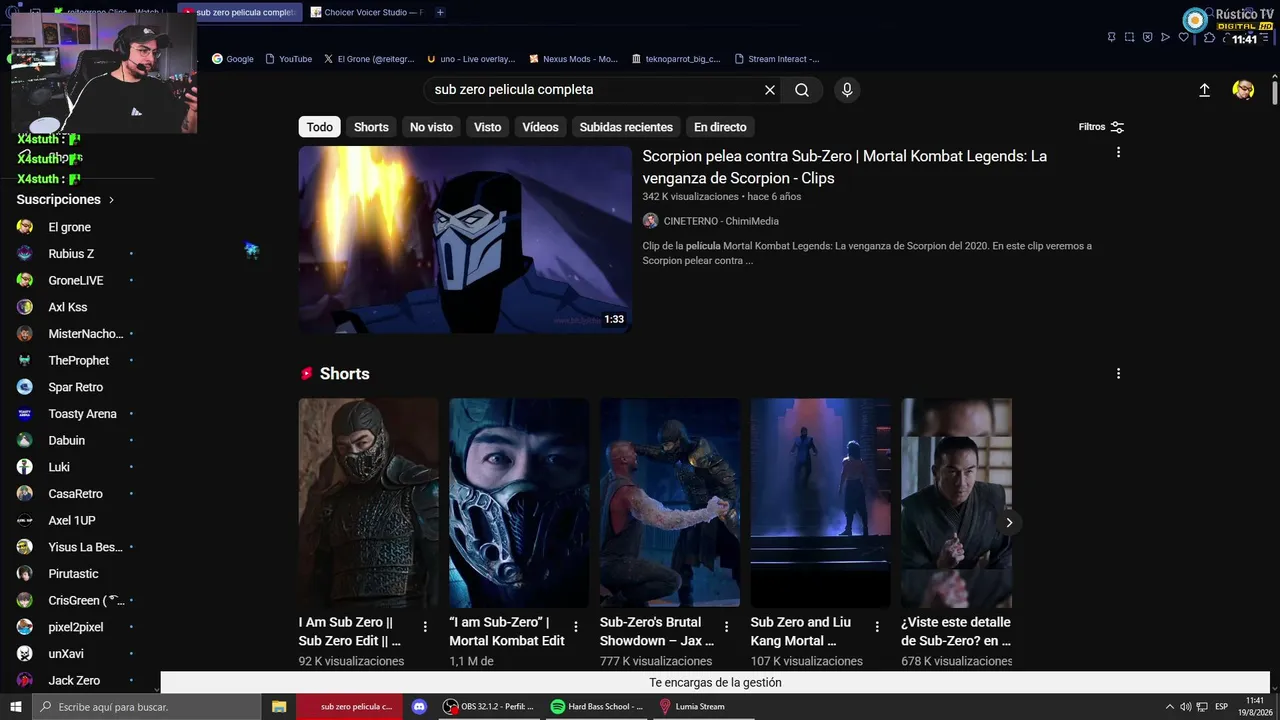The width and height of the screenshot is (1280, 720).
Task: Select the En directo filter chip
Action: (720, 127)
